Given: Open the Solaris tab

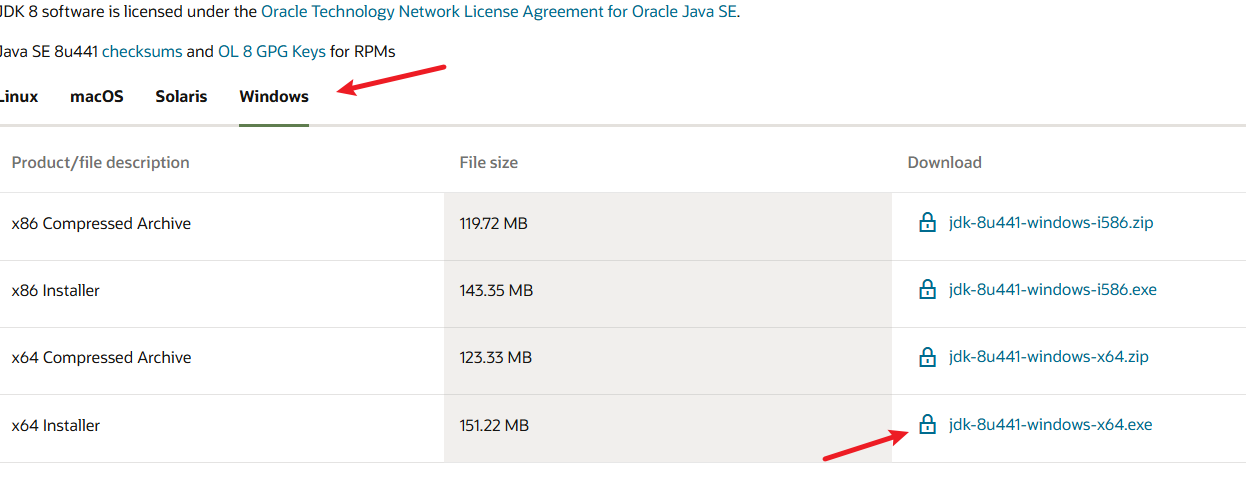Looking at the screenshot, I should pyautogui.click(x=181, y=97).
